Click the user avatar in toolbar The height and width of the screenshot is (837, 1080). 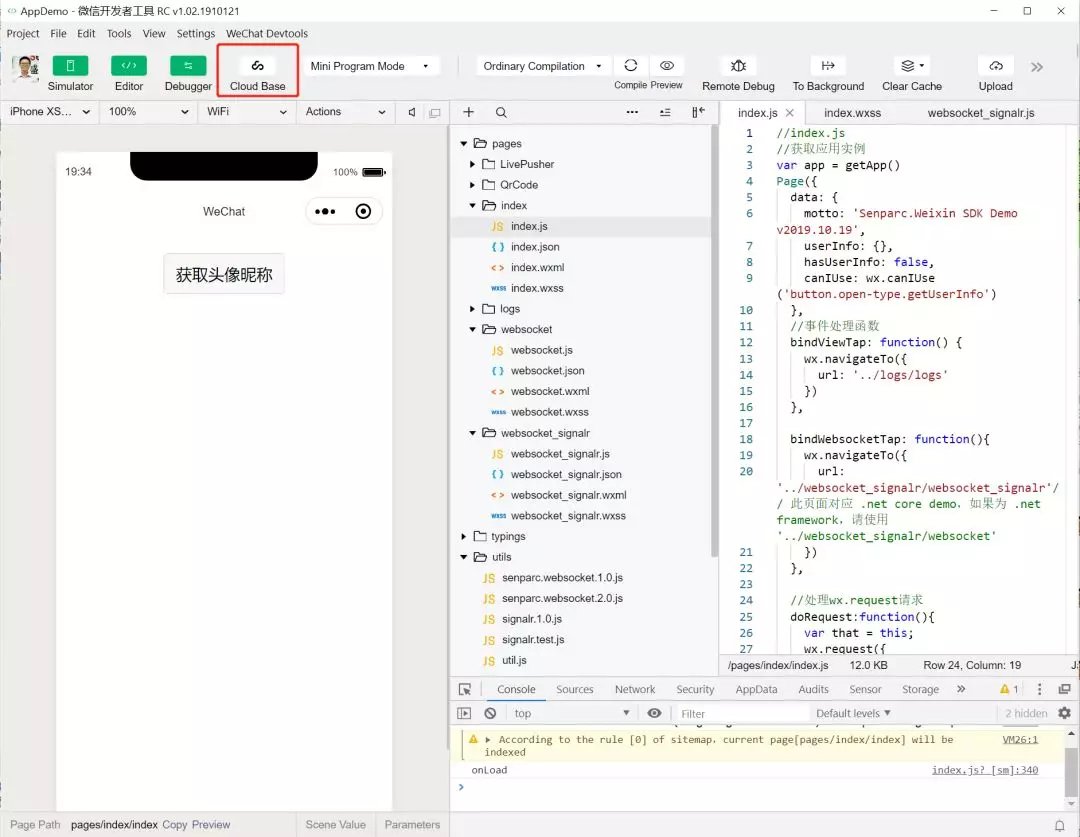pyautogui.click(x=25, y=69)
